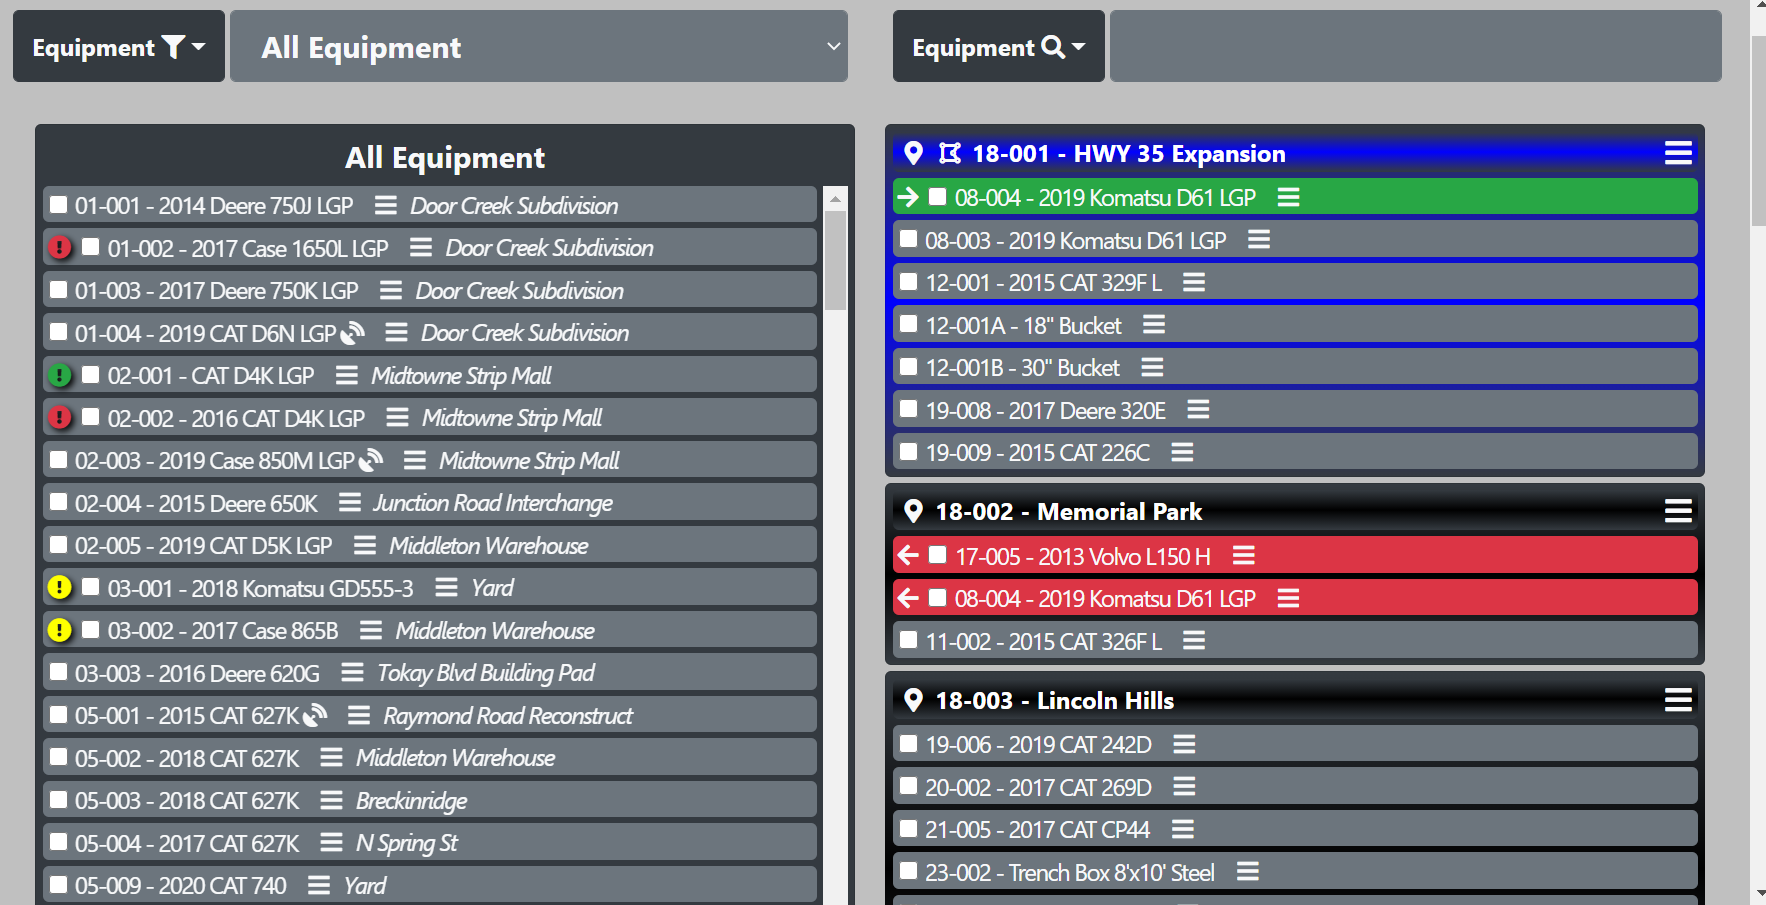Viewport: 1766px width, 905px height.
Task: Click the green arrow on 08-004 Komatsu D61 LGP
Action: coord(908,197)
